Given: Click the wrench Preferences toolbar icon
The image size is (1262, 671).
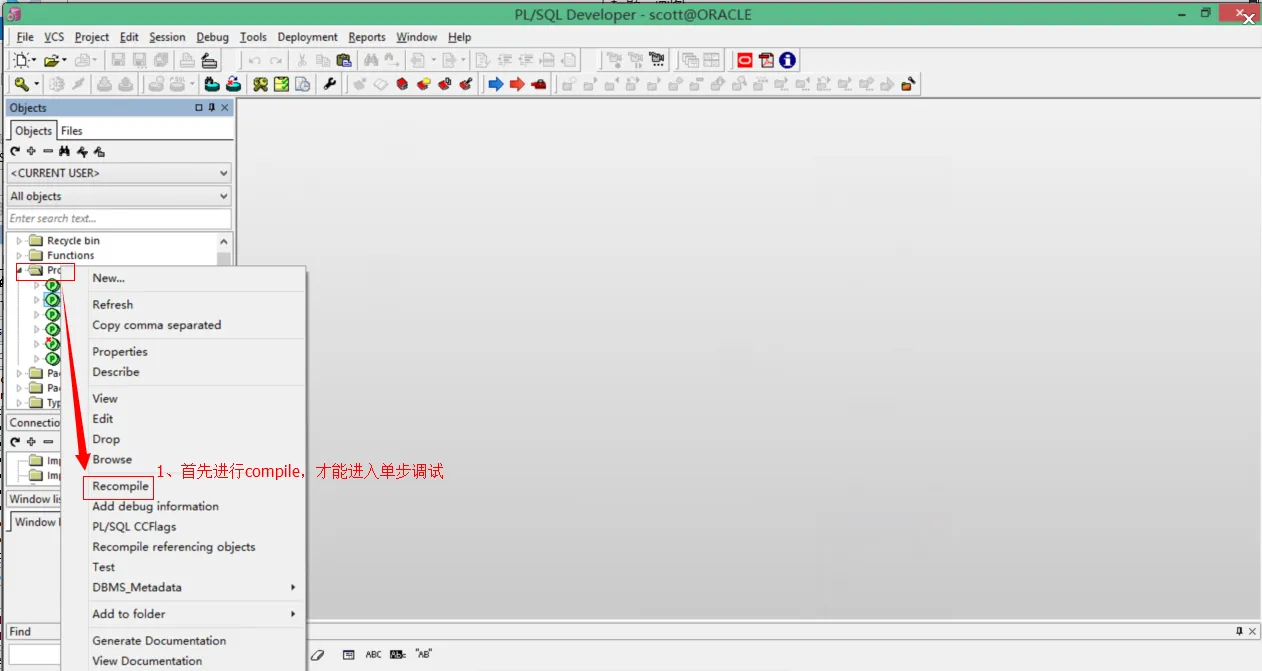Looking at the screenshot, I should [330, 84].
